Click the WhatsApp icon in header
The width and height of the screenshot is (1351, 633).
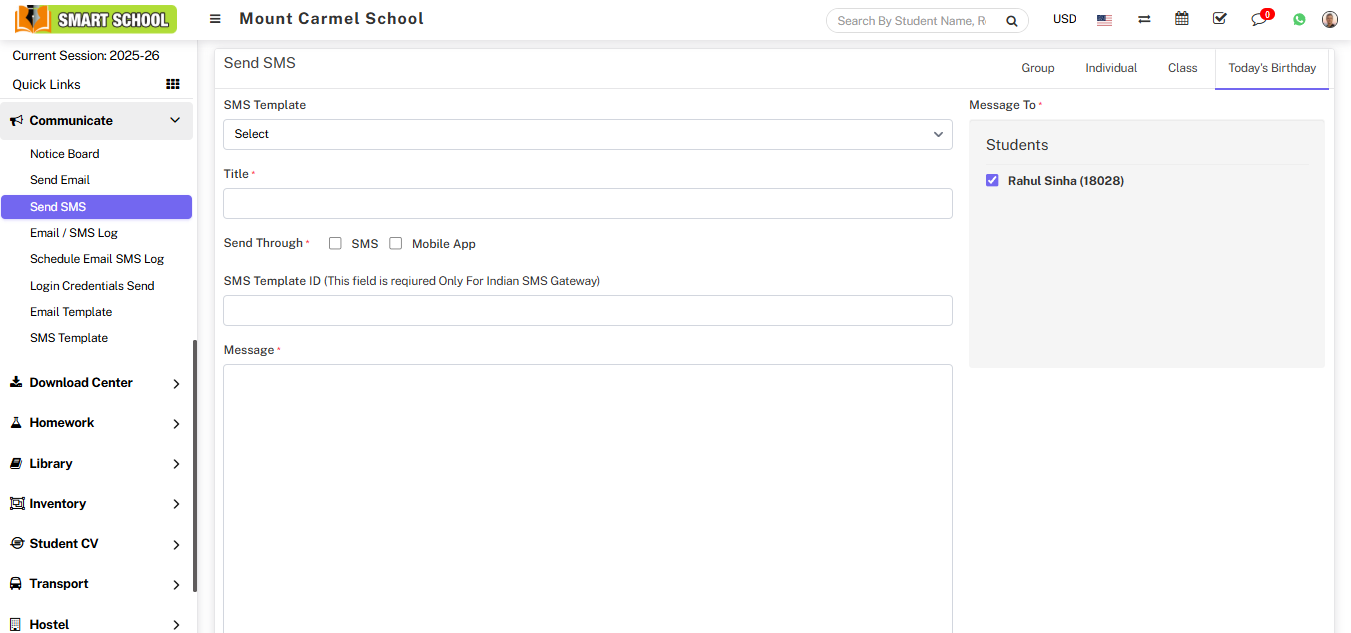(x=1299, y=19)
